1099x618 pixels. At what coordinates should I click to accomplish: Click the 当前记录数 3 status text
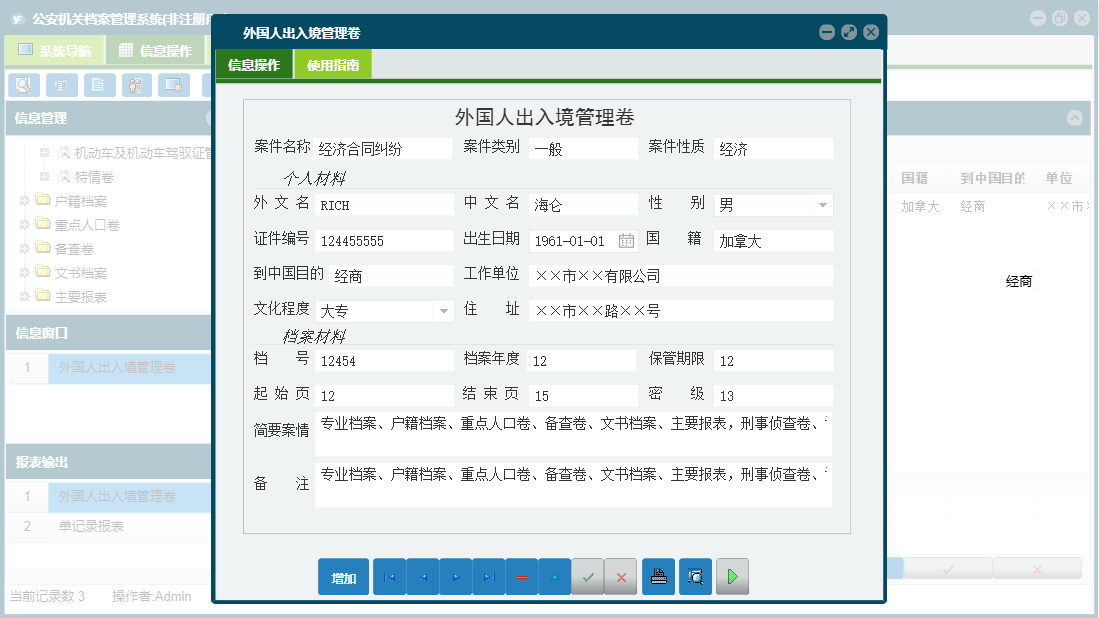click(47, 596)
